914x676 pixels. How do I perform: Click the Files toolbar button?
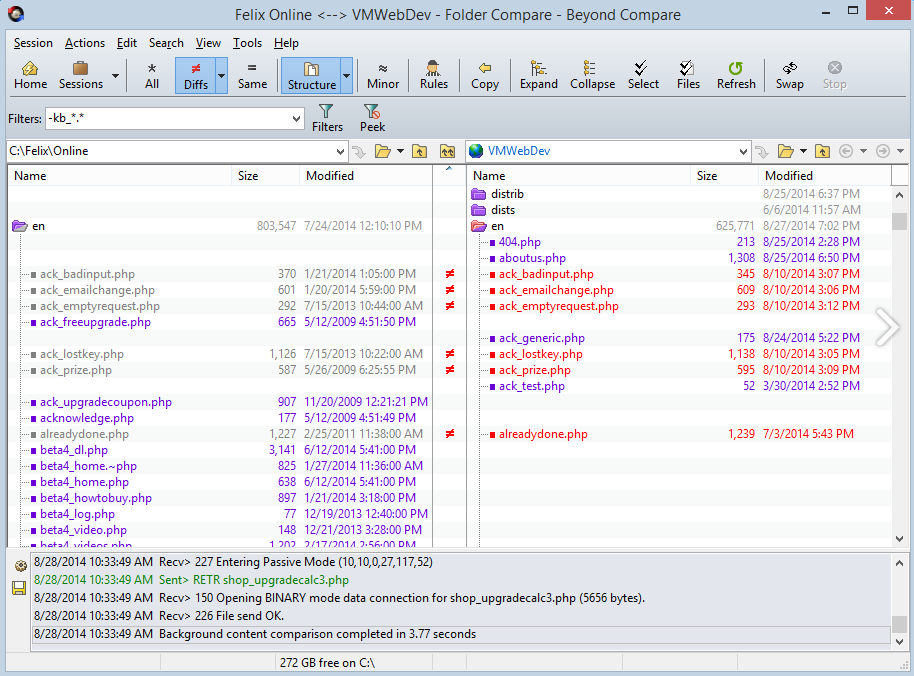tap(688, 76)
